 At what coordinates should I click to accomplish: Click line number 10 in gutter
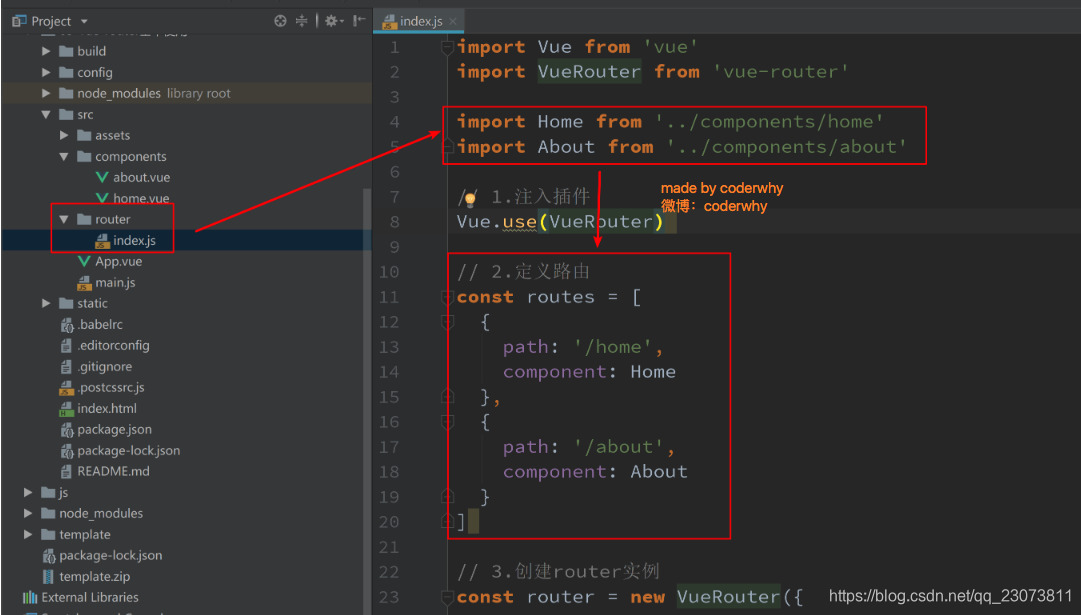pyautogui.click(x=389, y=272)
